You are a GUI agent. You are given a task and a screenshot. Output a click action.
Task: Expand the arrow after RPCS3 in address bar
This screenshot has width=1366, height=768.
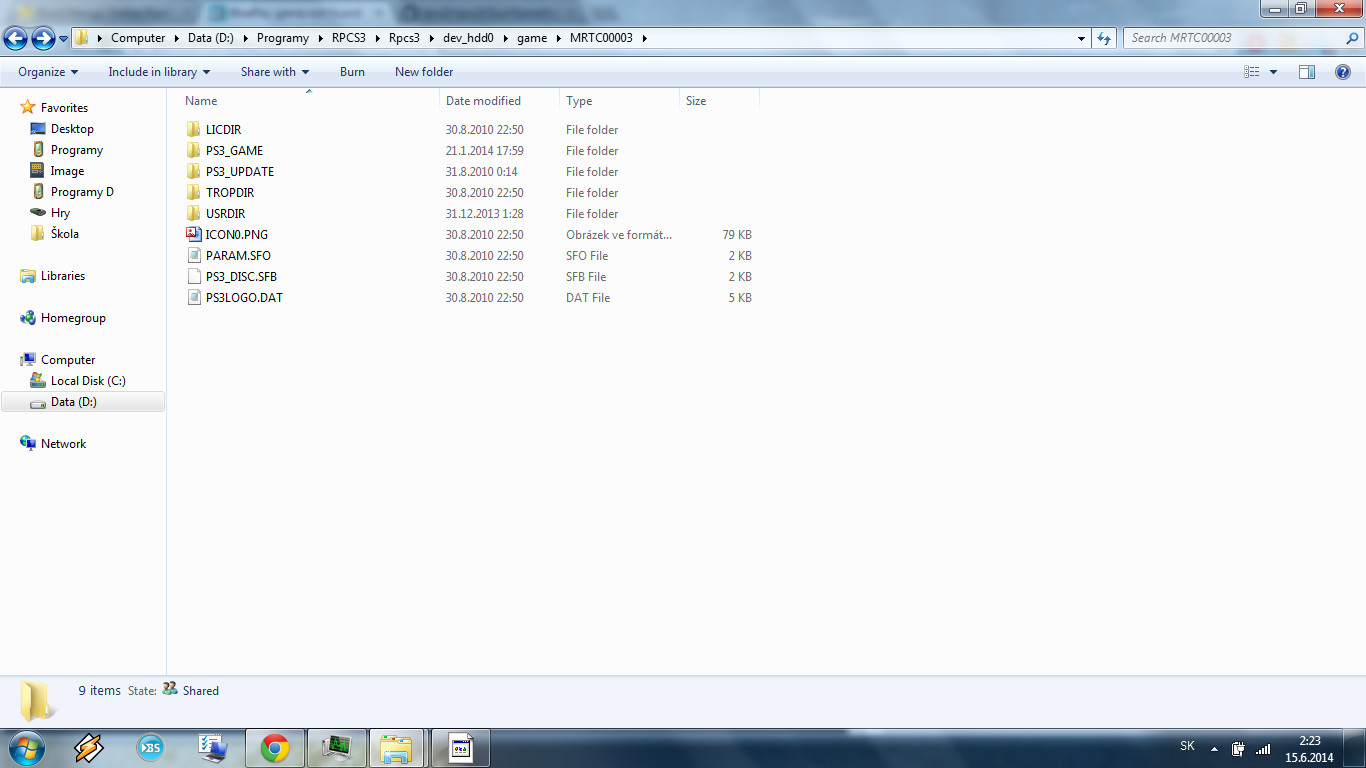tap(378, 38)
